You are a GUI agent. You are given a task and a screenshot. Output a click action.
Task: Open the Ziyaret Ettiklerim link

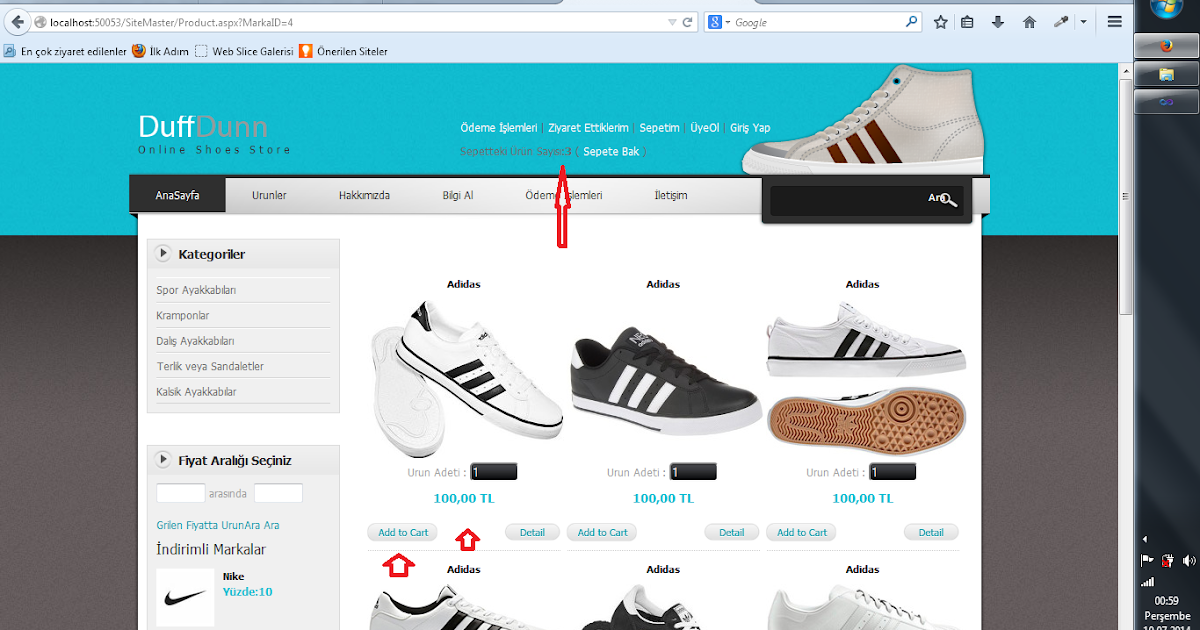tap(588, 128)
